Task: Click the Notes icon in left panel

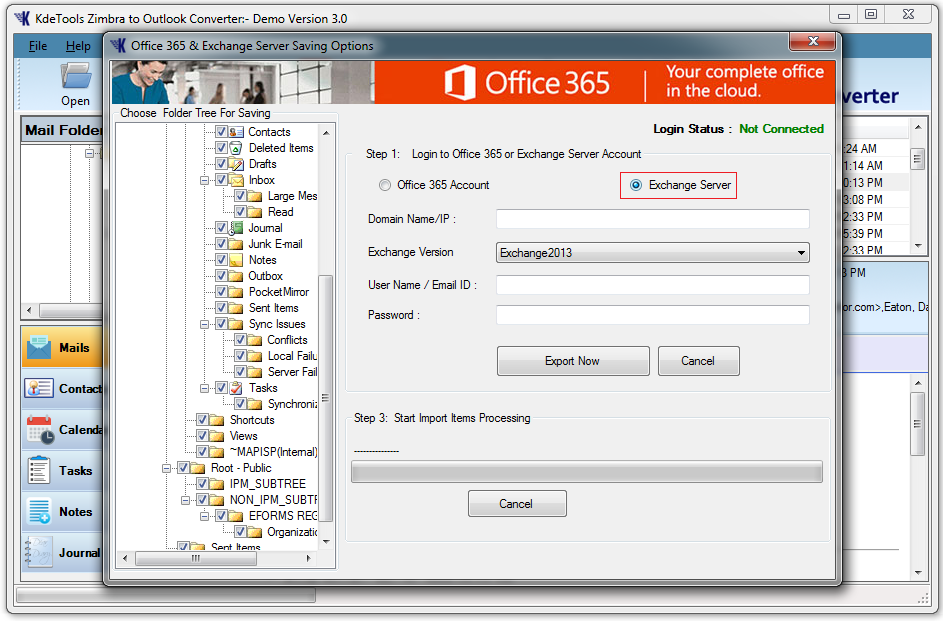Action: click(39, 511)
